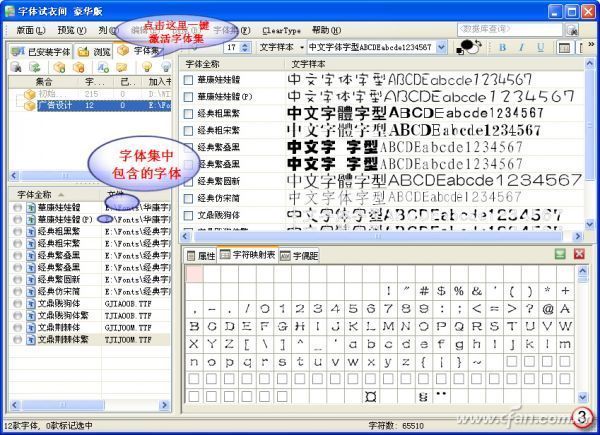Open the ClearType menu
The width and height of the screenshot is (600, 435).
pyautogui.click(x=281, y=30)
